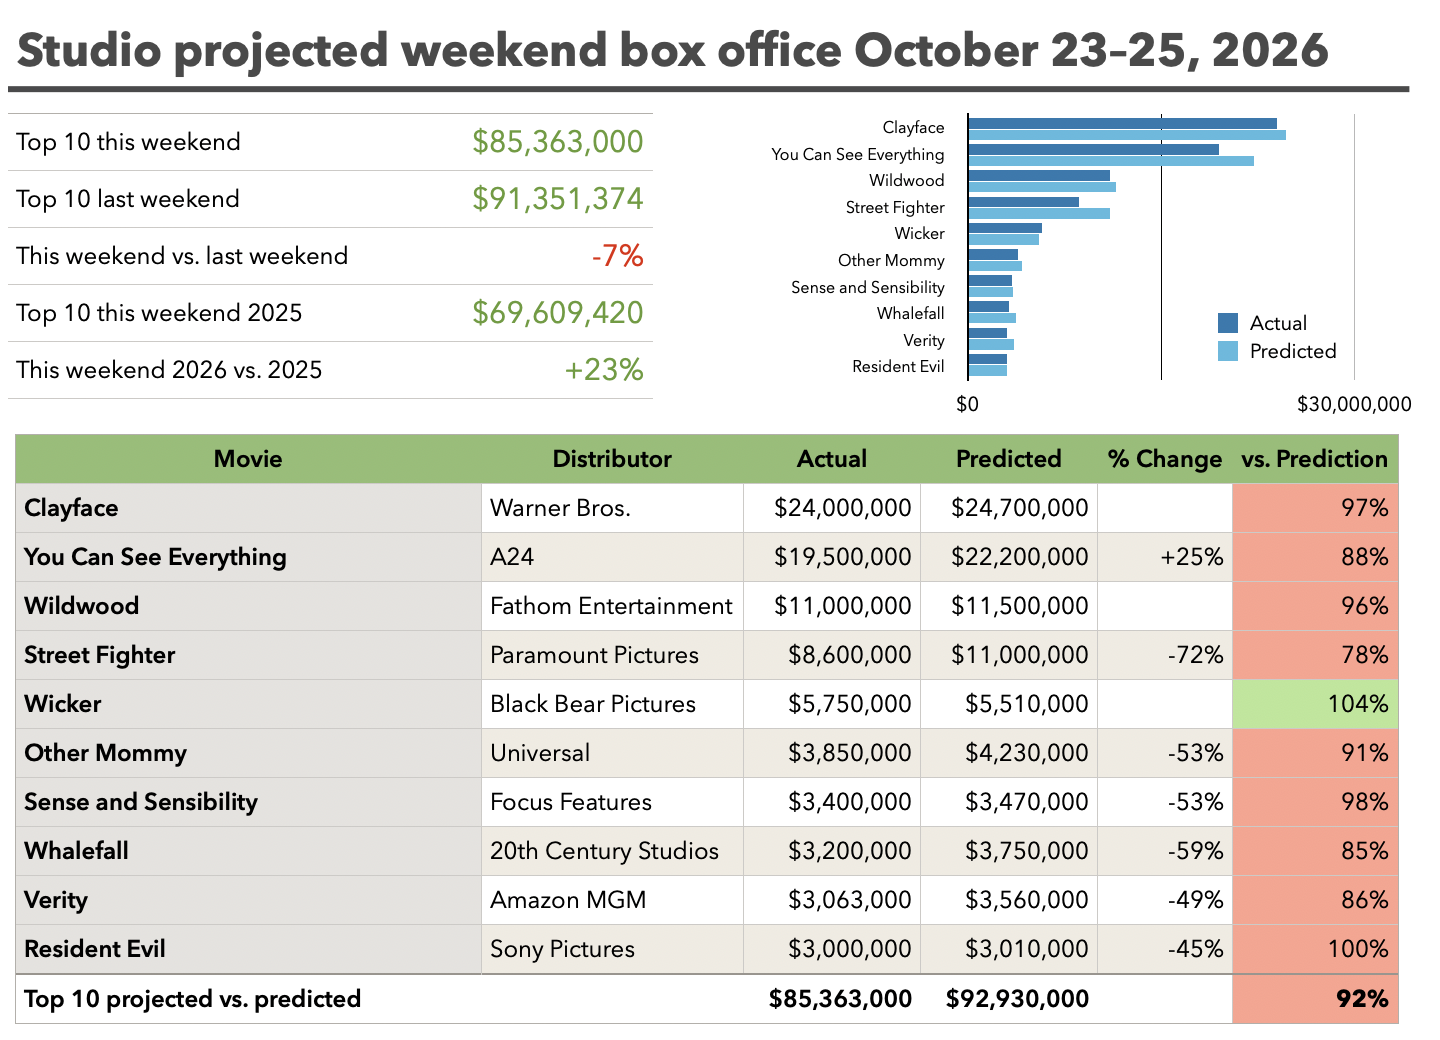1440x1040 pixels.
Task: Click the Clayface movie cell in the table
Action: (x=248, y=508)
